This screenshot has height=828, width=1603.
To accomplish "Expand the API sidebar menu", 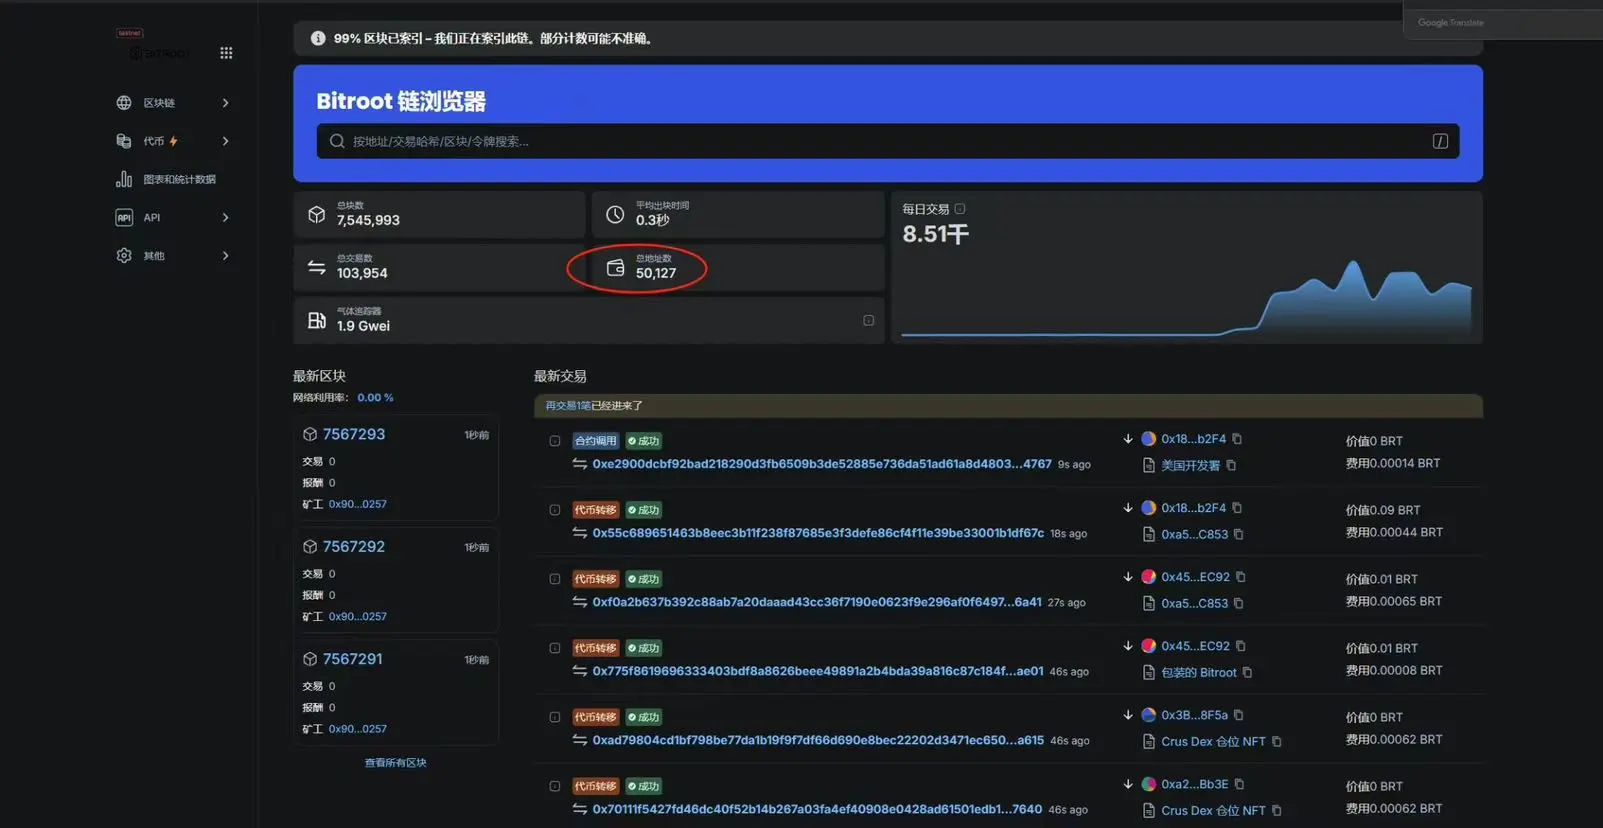I will (x=172, y=217).
